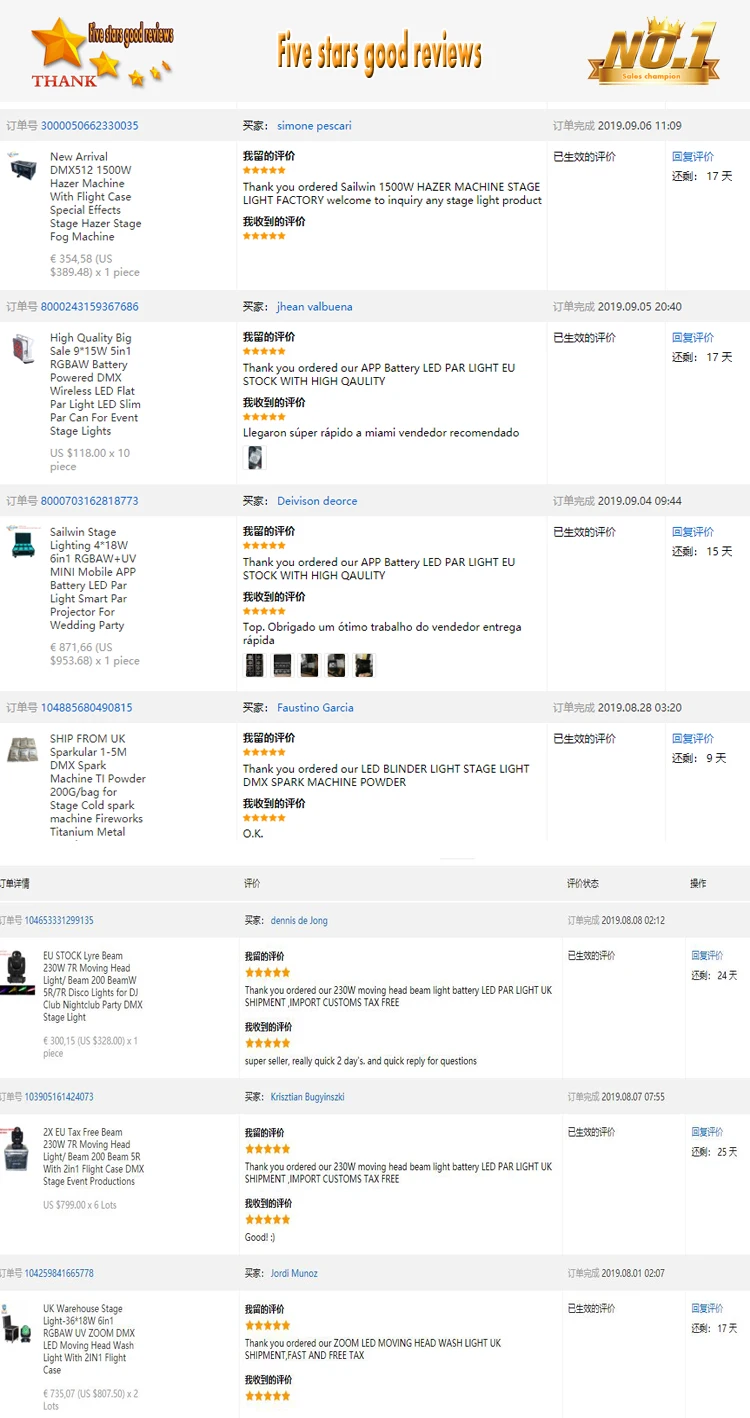Click the LED par light product thumbnail

click(x=21, y=348)
